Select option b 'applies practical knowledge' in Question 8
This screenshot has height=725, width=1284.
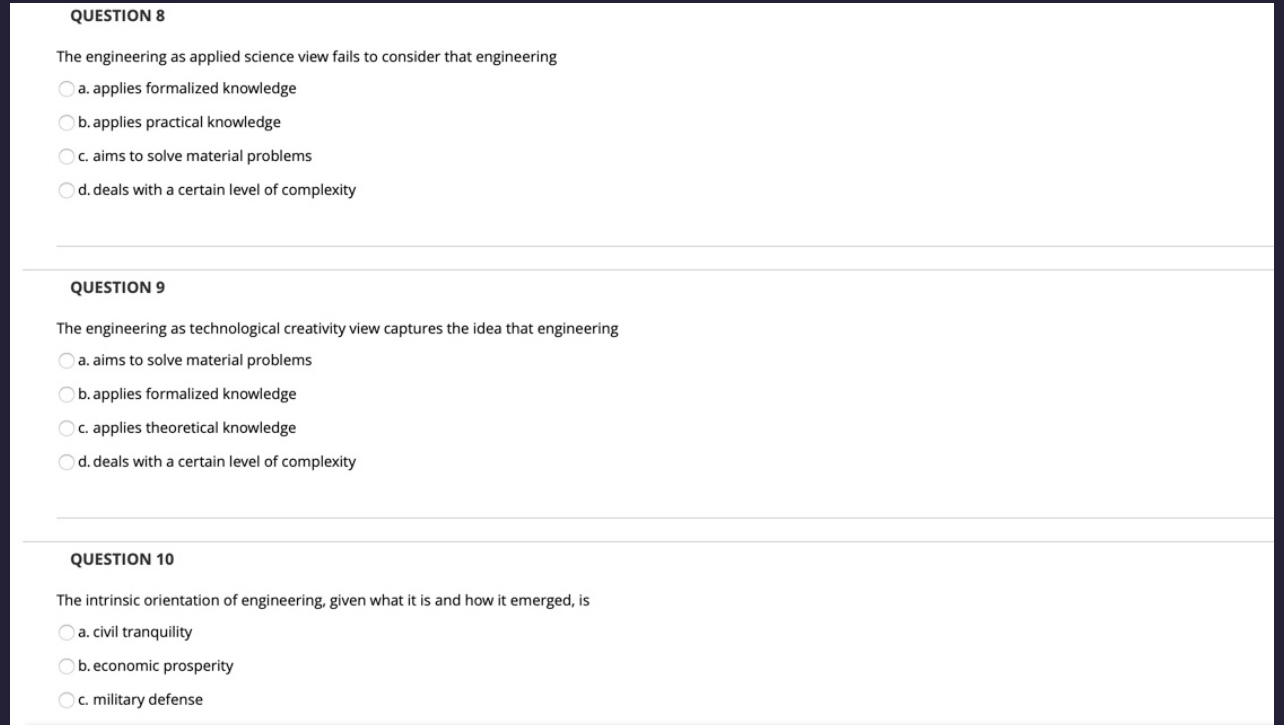(x=66, y=122)
